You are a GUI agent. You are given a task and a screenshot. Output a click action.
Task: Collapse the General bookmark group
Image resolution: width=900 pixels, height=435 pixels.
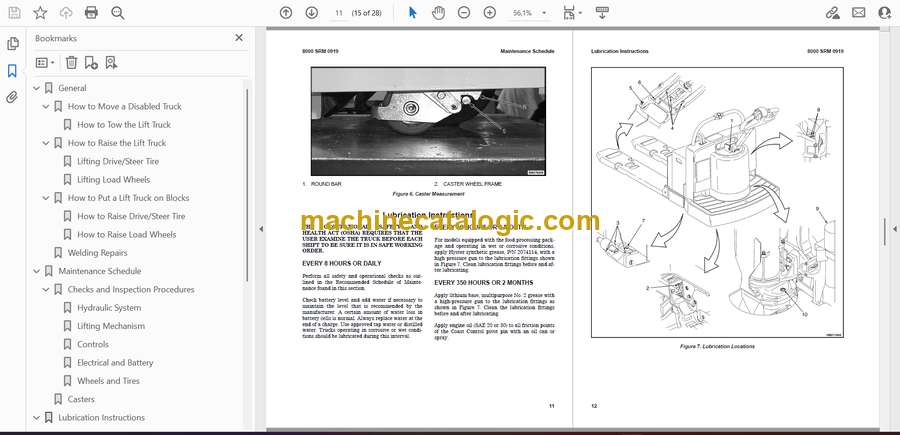click(x=37, y=88)
